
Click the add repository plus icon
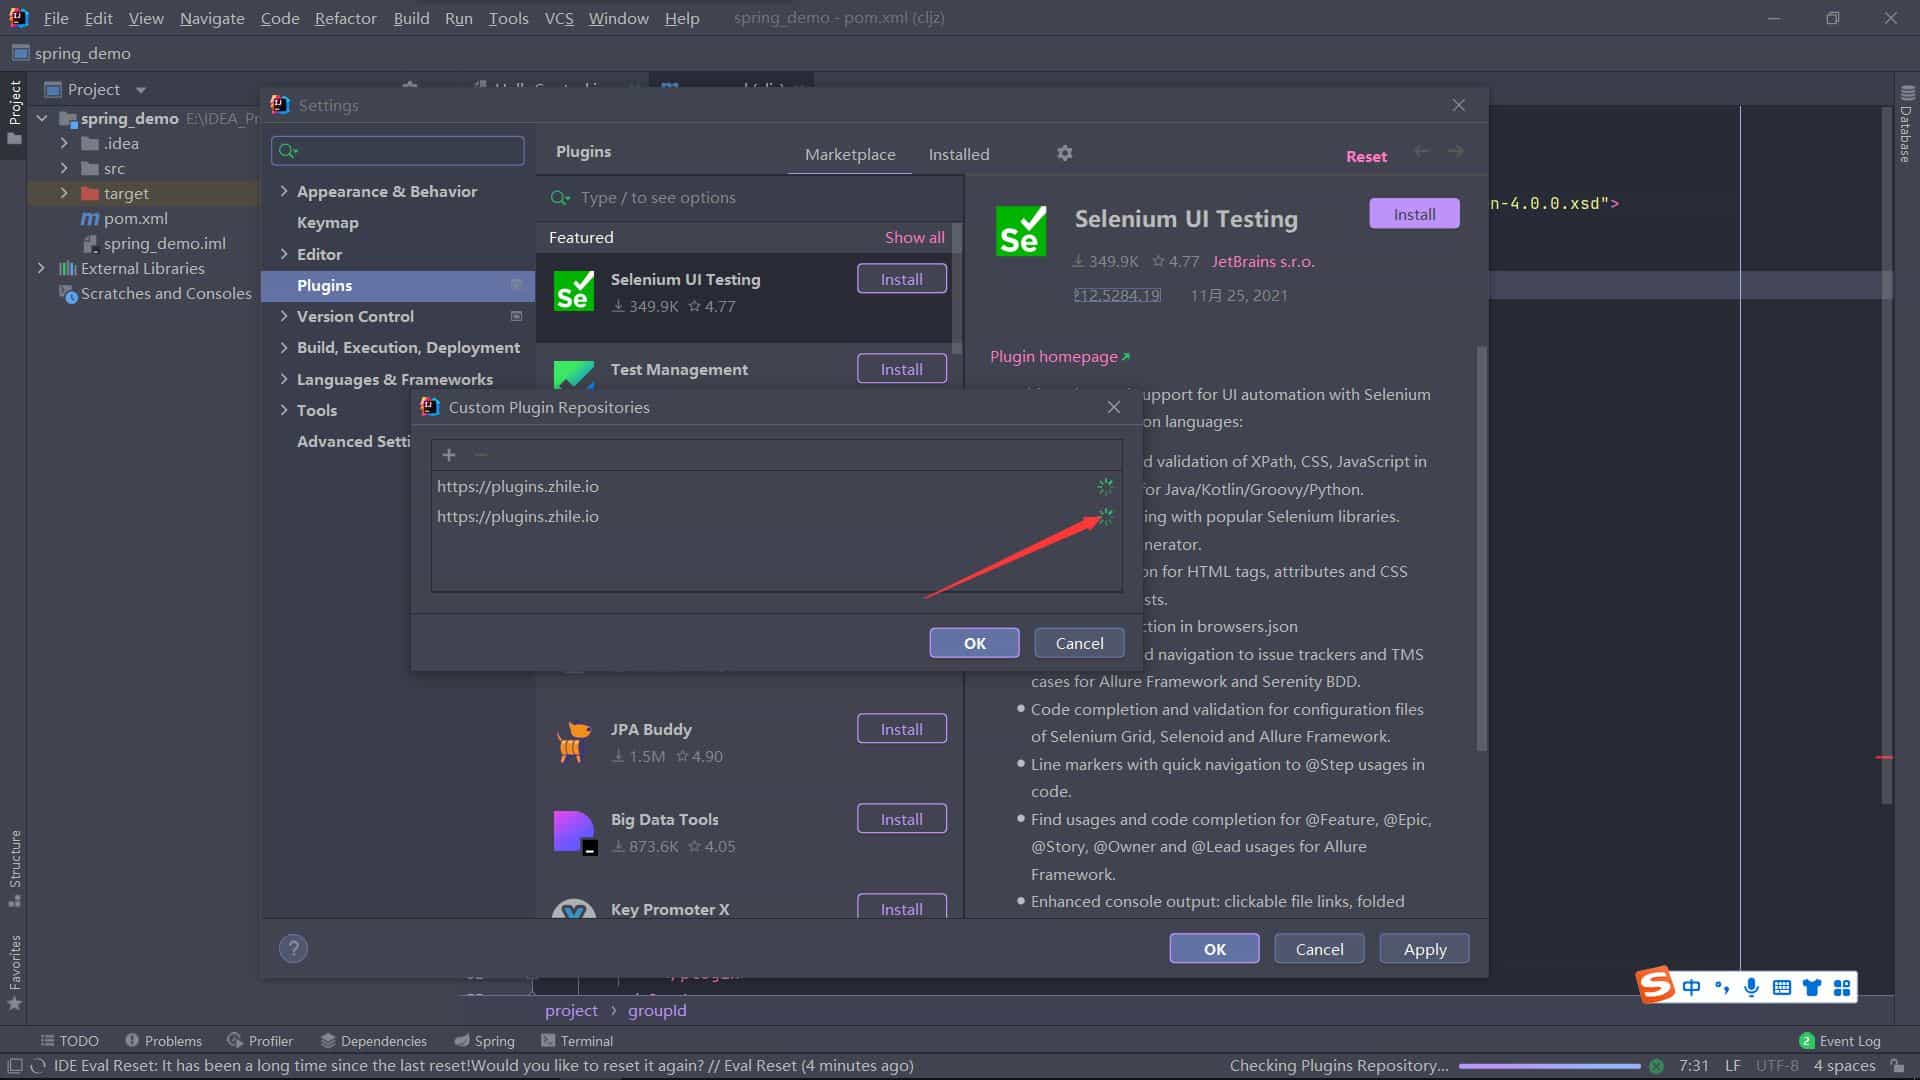click(449, 455)
